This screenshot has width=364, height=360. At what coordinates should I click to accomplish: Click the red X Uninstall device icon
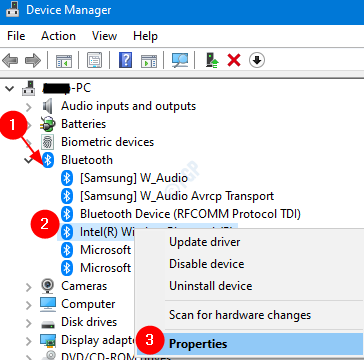(234, 61)
